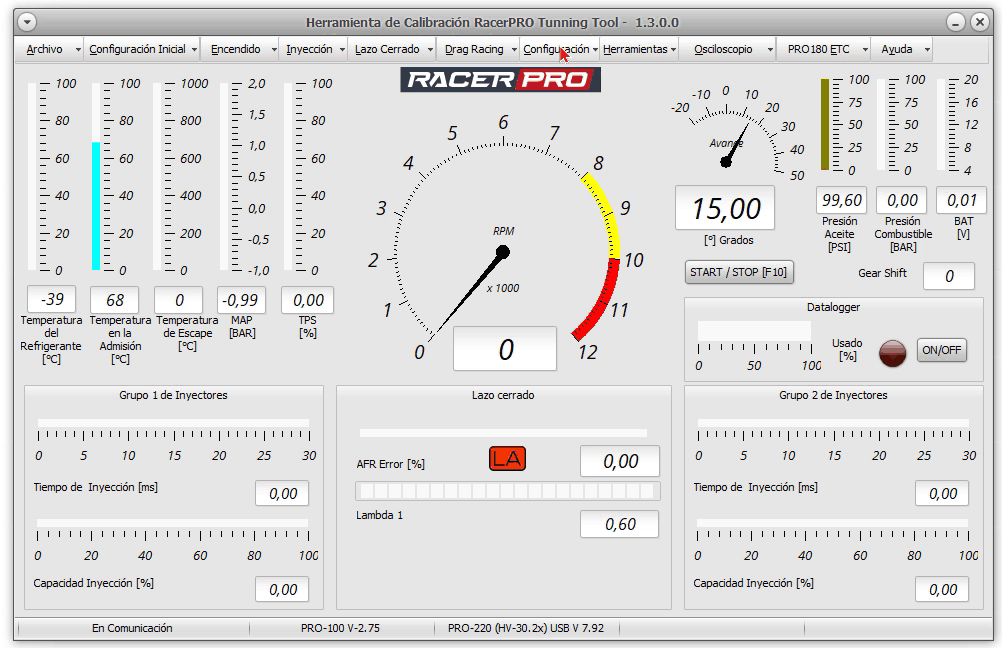Open the window menu button in title bar
This screenshot has width=1002, height=648.
27,22
